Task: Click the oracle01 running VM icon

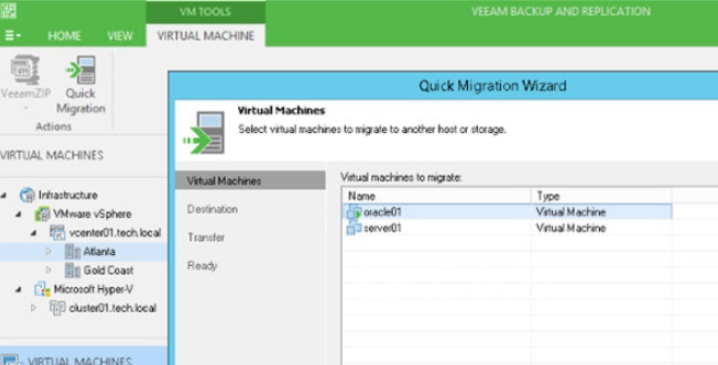Action: click(x=354, y=212)
